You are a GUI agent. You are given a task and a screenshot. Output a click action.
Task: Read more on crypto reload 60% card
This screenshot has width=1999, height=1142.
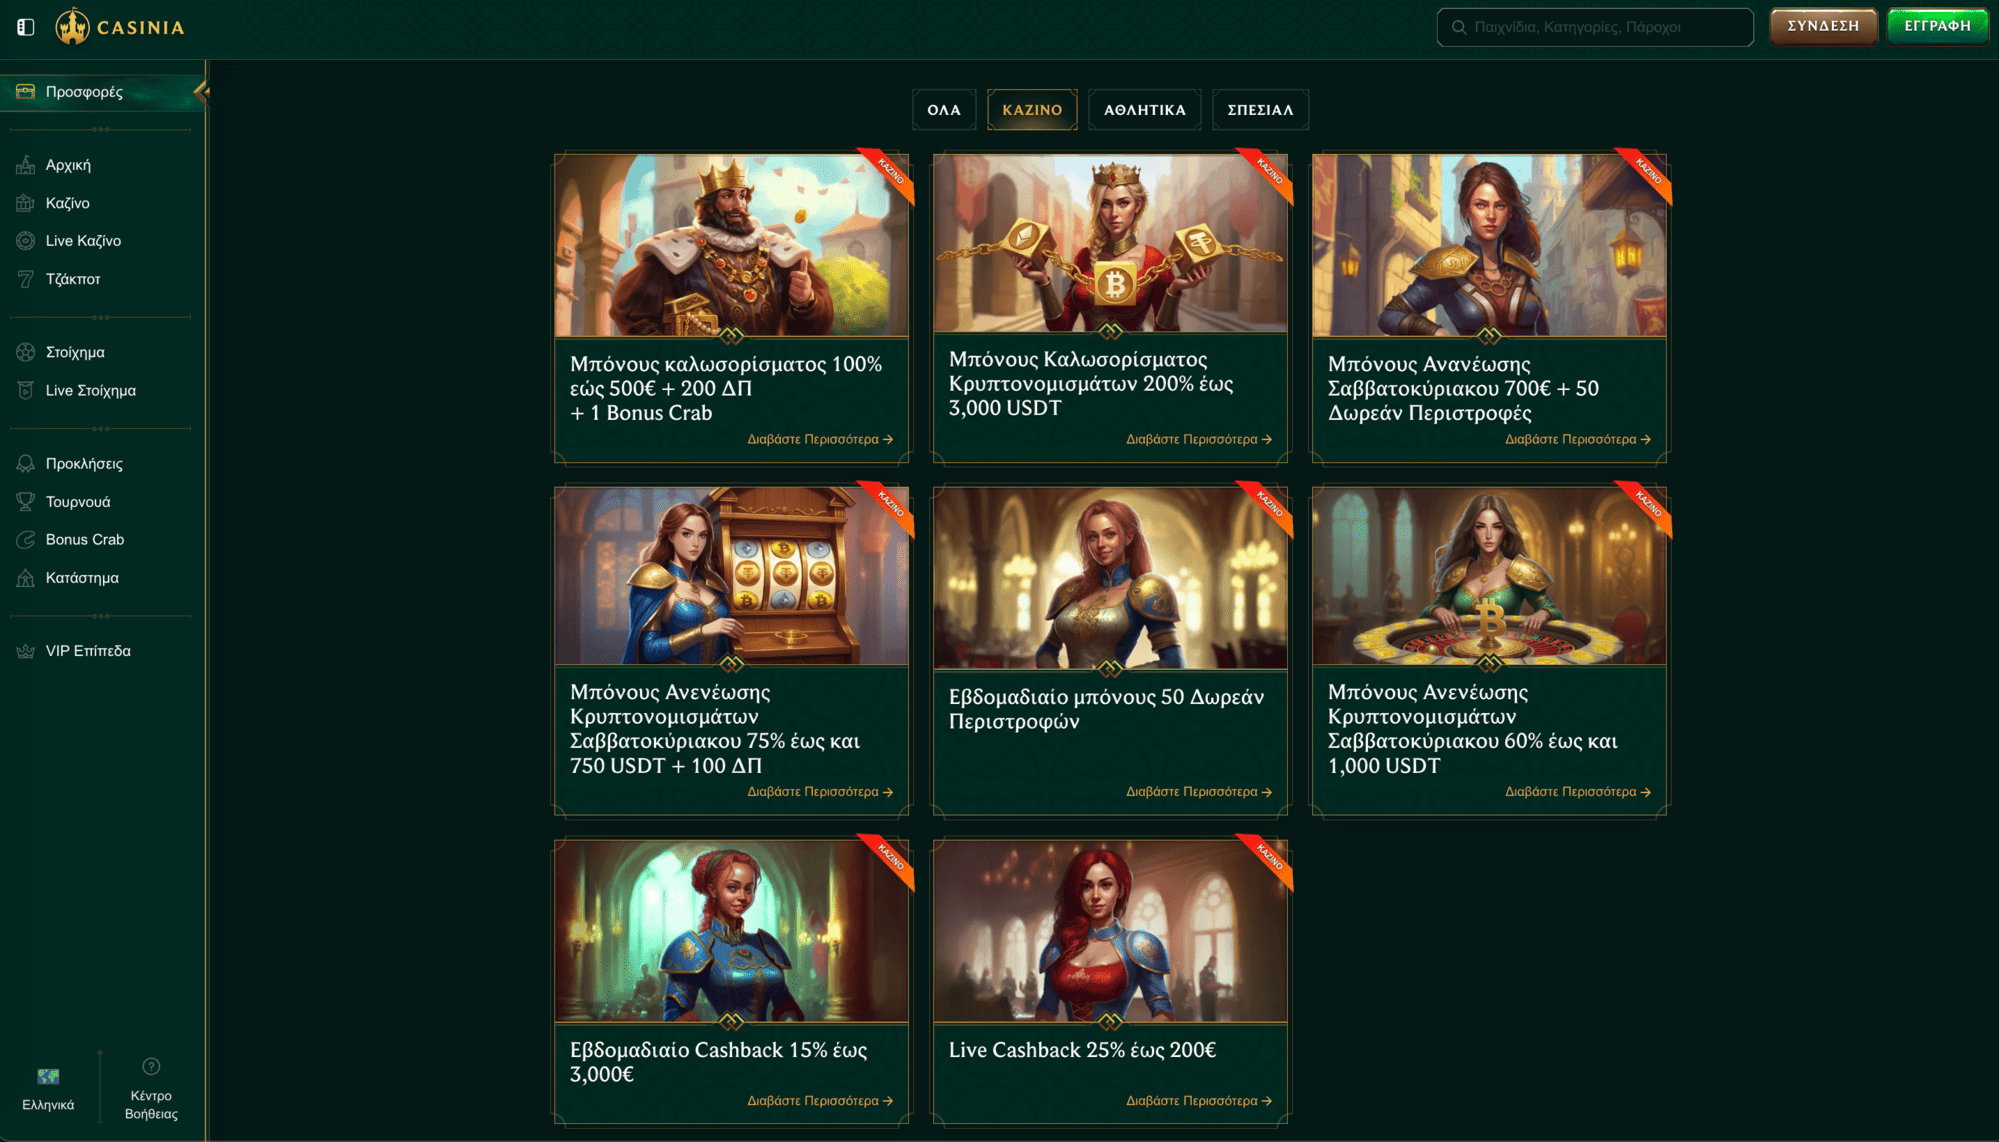coord(1578,791)
